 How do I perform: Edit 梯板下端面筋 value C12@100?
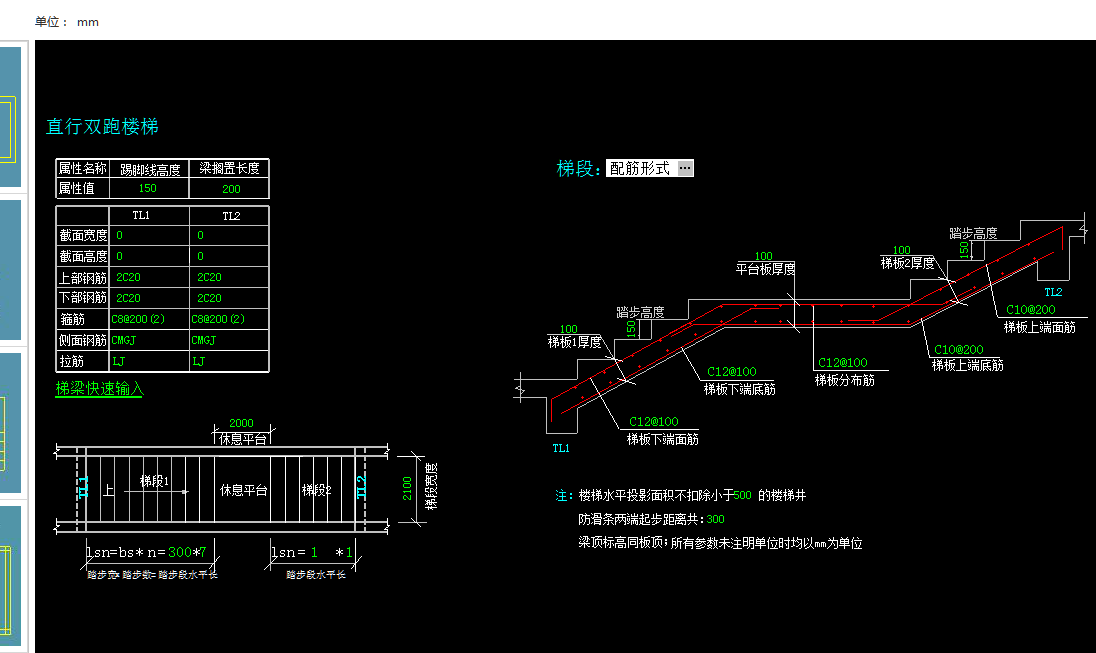tap(654, 422)
